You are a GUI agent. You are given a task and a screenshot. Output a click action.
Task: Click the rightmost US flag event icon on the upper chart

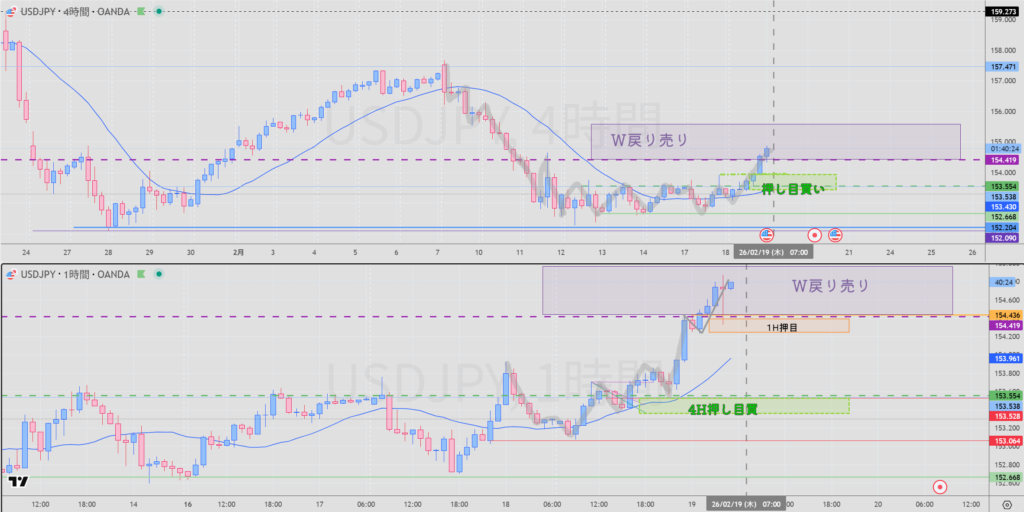835,235
